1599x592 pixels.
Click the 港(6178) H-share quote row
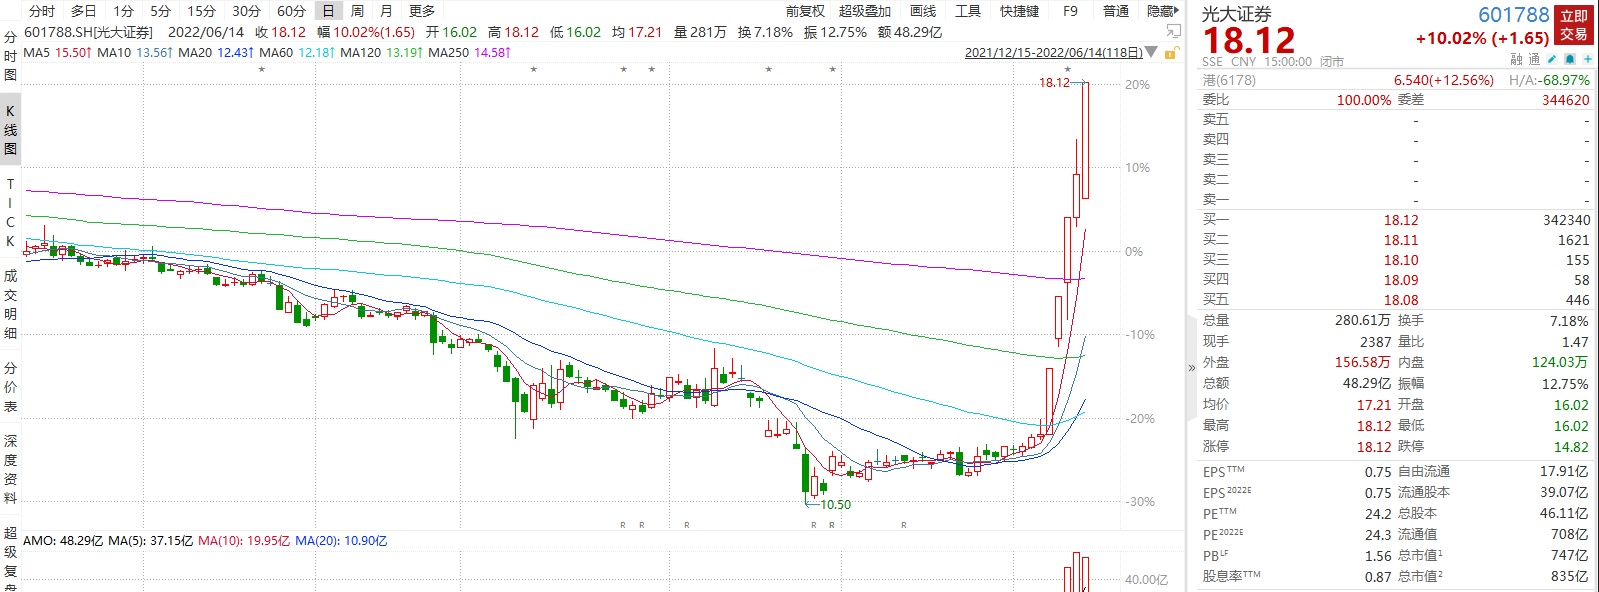(x=1395, y=80)
